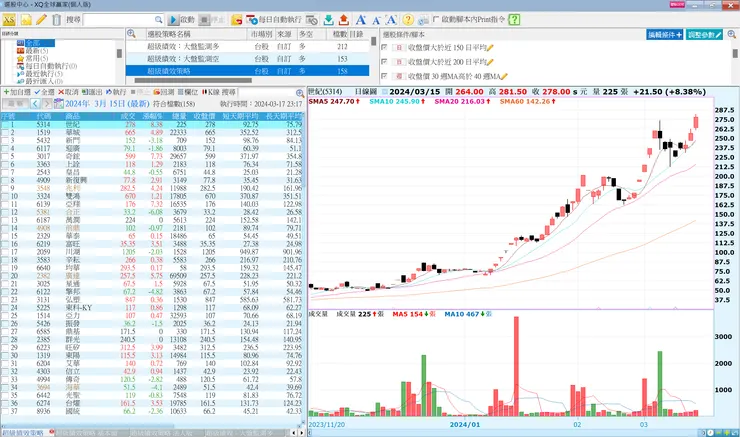Select highlighted strategy 超級績效策略
The image size is (740, 437).
247,71
